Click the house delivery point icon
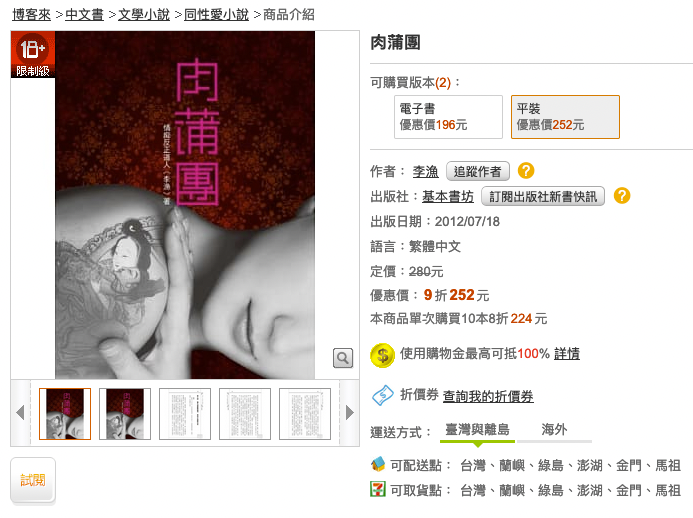This screenshot has height=518, width=693. pyautogui.click(x=378, y=464)
